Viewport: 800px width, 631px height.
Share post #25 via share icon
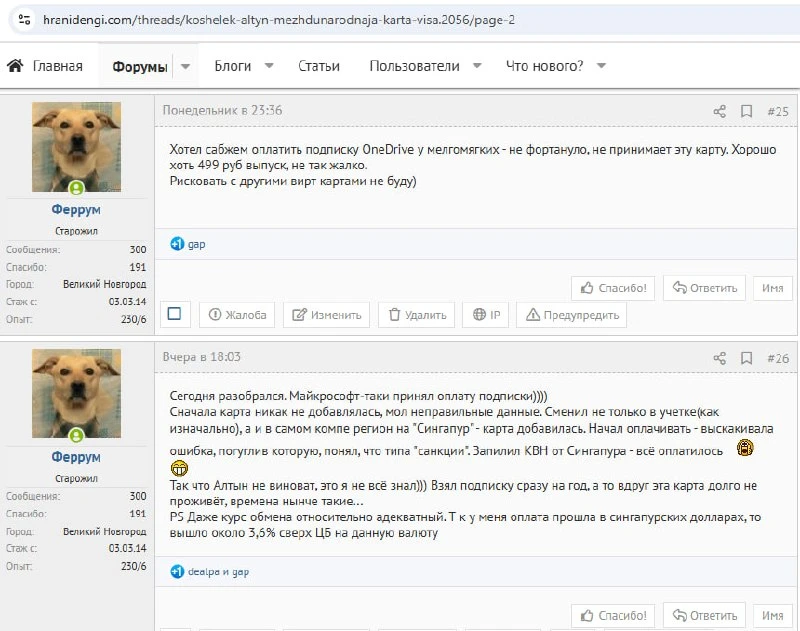tap(719, 111)
